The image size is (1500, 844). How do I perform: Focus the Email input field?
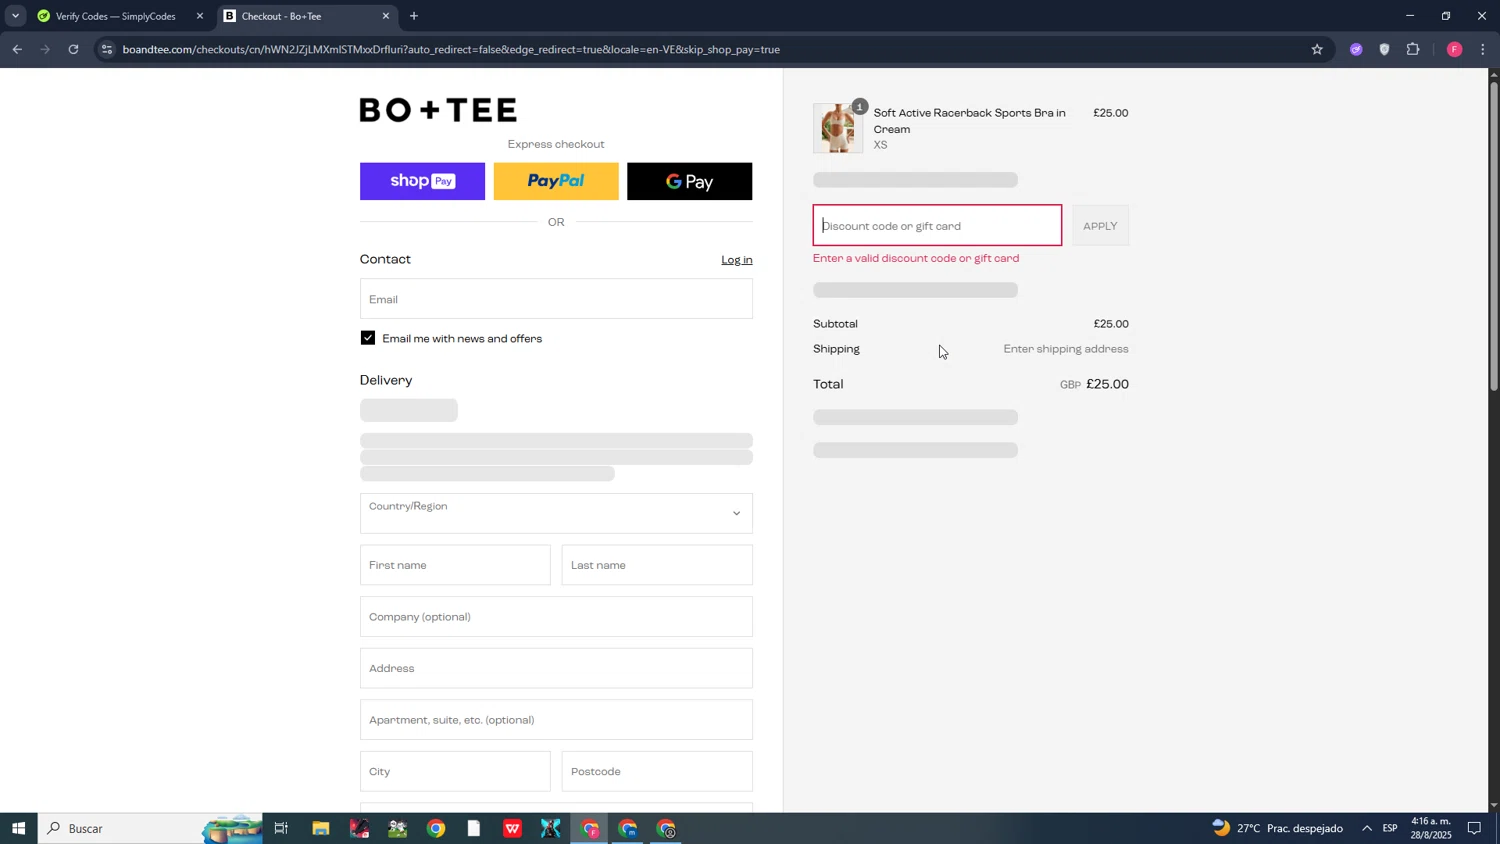(x=556, y=299)
